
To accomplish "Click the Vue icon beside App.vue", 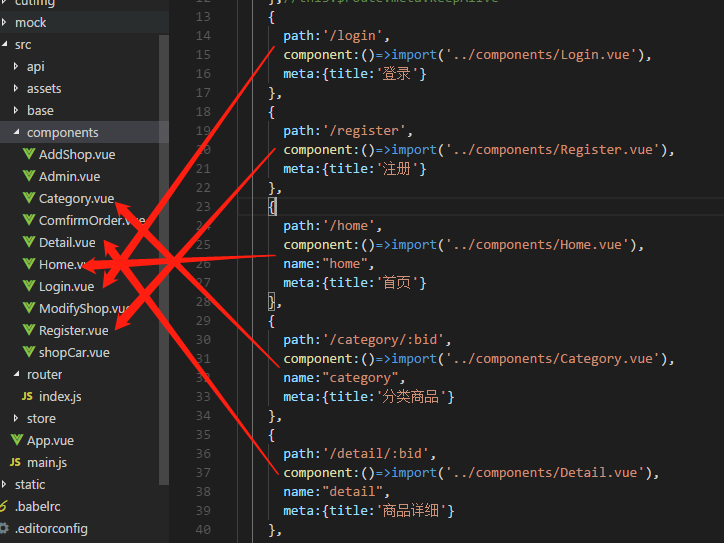I will pos(16,440).
